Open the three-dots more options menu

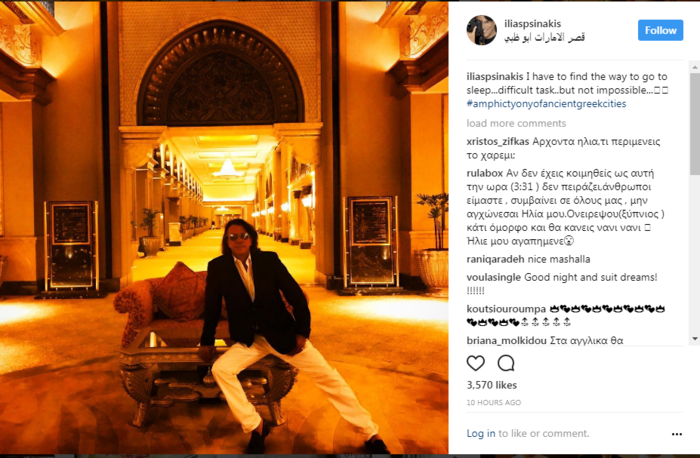[677, 434]
